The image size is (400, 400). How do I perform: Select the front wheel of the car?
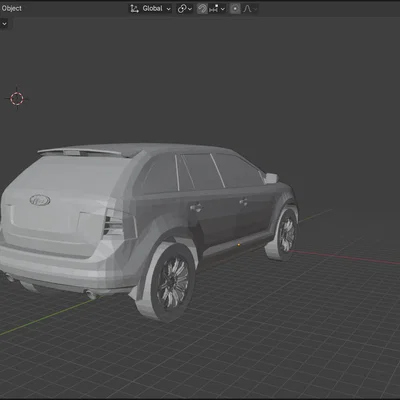tap(284, 233)
